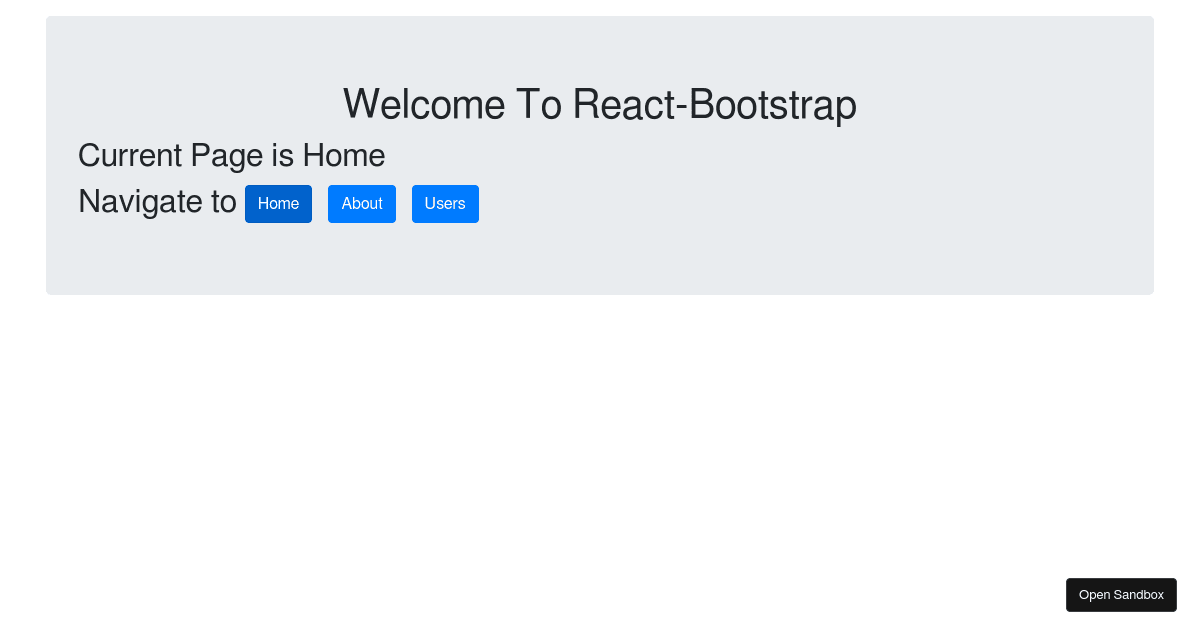Screen dimensions: 1200x630
Task: Activate the Home tab in navigation
Action: click(x=278, y=203)
